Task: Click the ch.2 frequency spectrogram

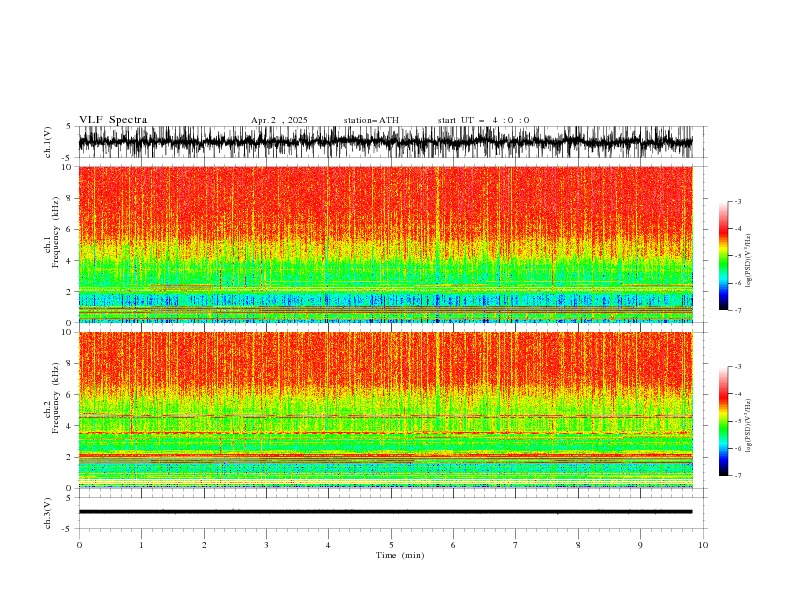Action: [x=385, y=410]
